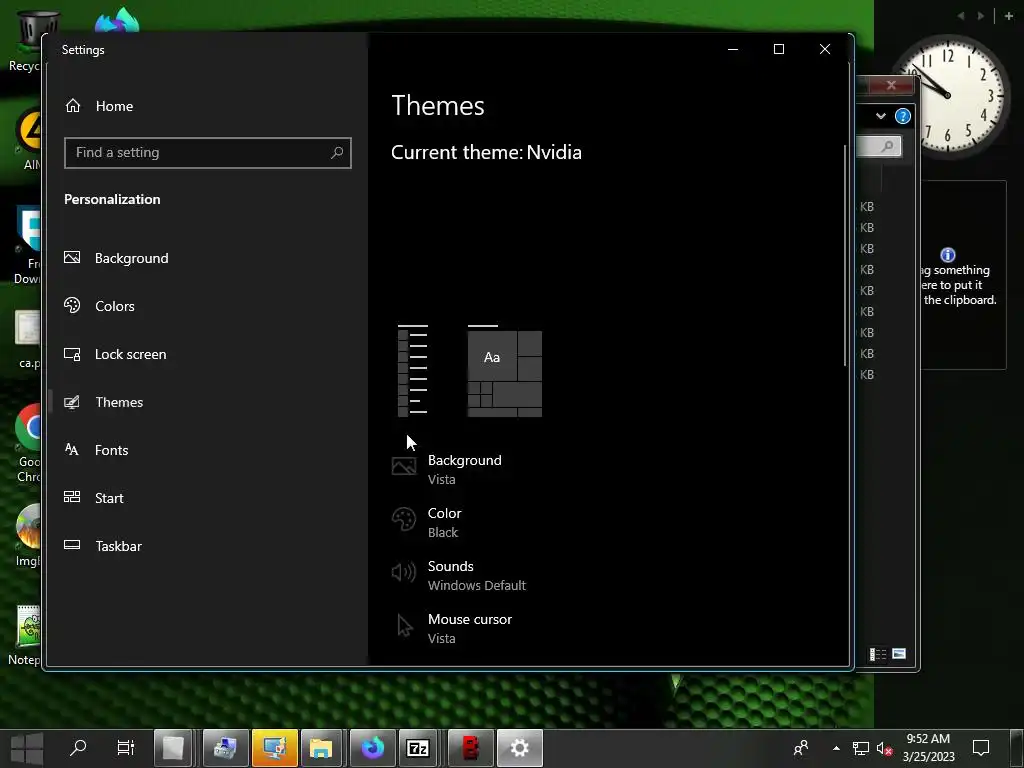
Task: Change theme Color set to Black
Action: tap(426, 522)
